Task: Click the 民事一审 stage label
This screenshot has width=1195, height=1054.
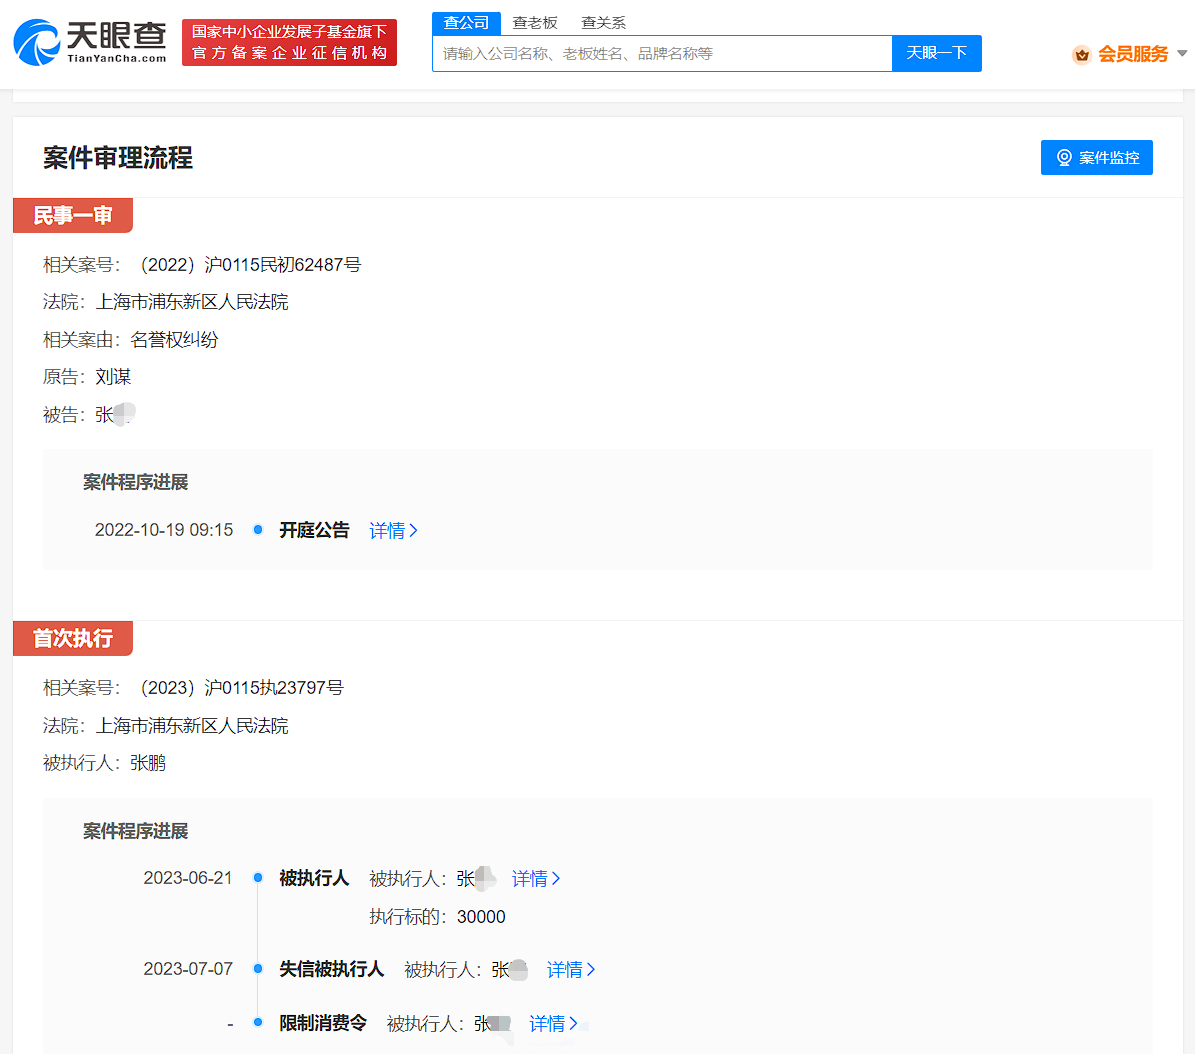Action: point(73,216)
